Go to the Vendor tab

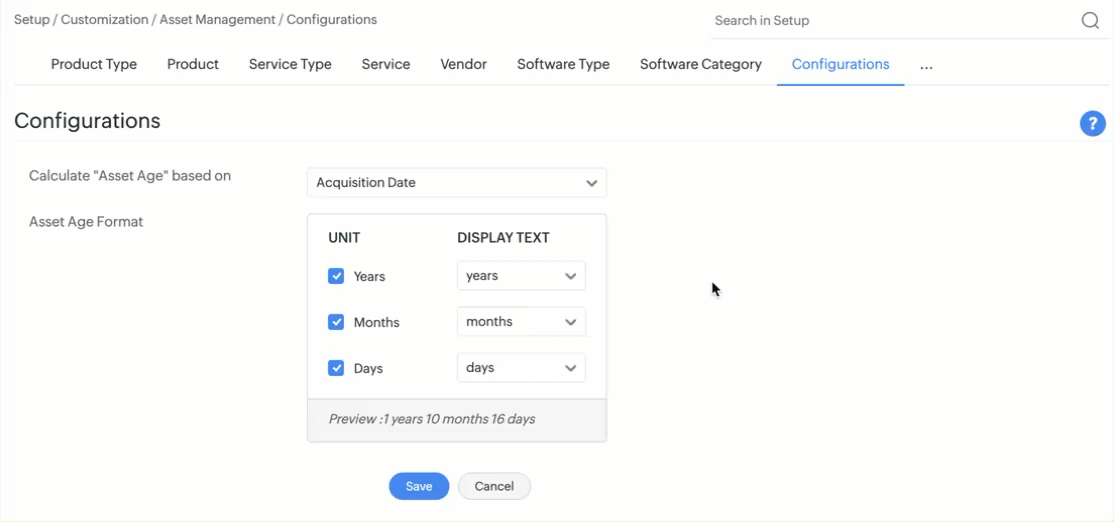pos(463,64)
